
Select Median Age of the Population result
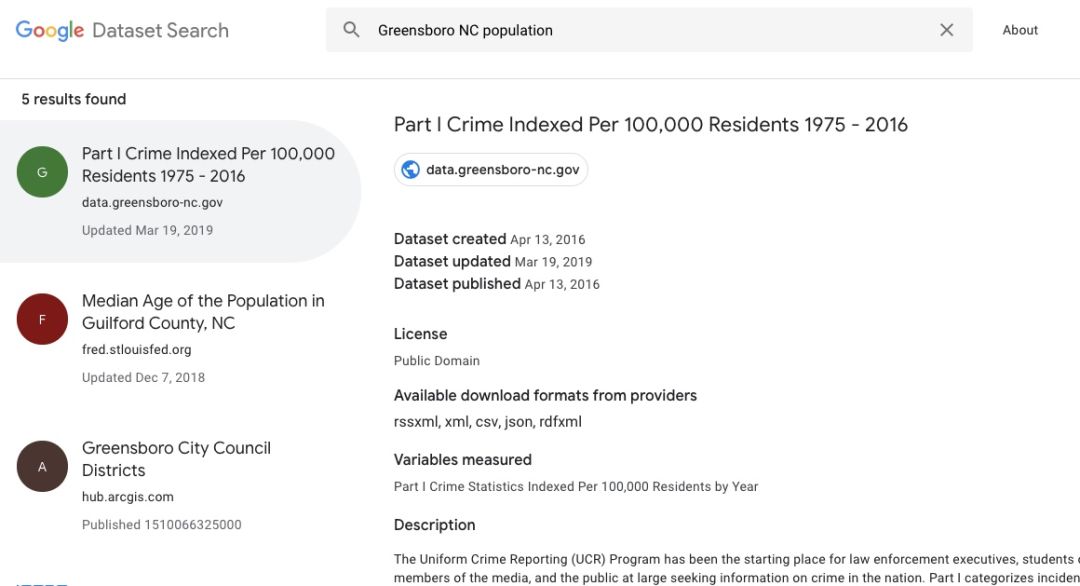[203, 311]
